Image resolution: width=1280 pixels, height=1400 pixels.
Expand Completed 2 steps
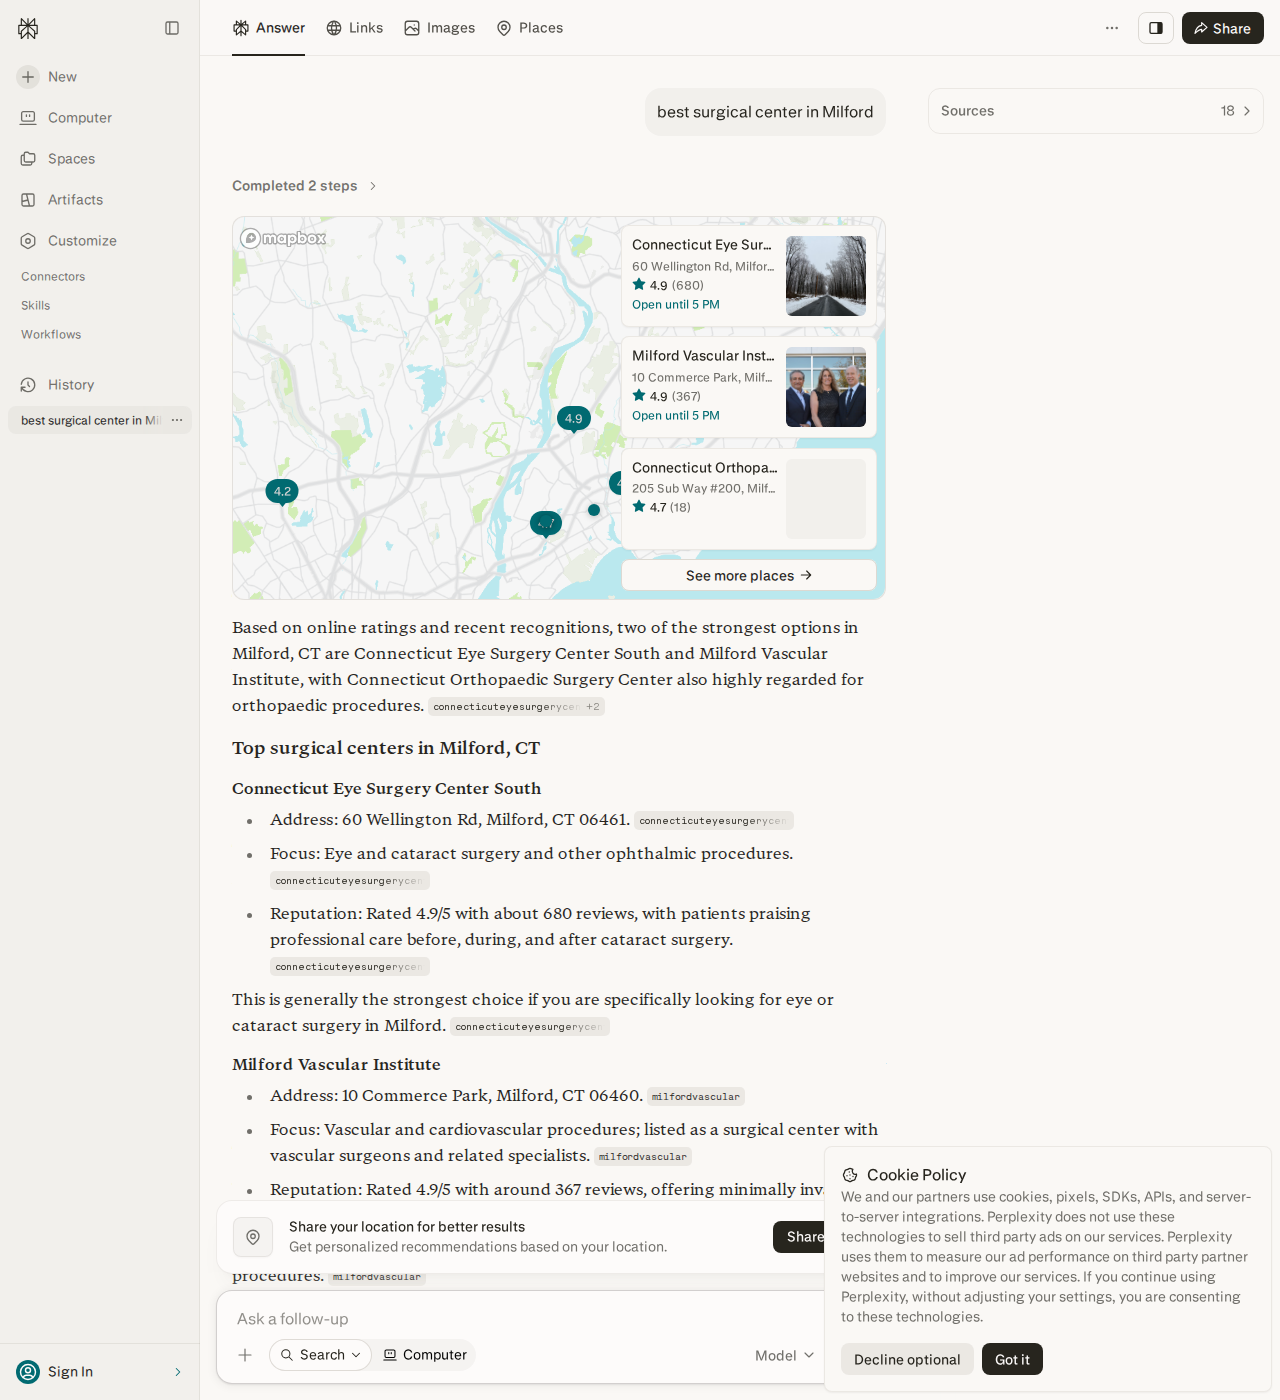click(x=304, y=186)
